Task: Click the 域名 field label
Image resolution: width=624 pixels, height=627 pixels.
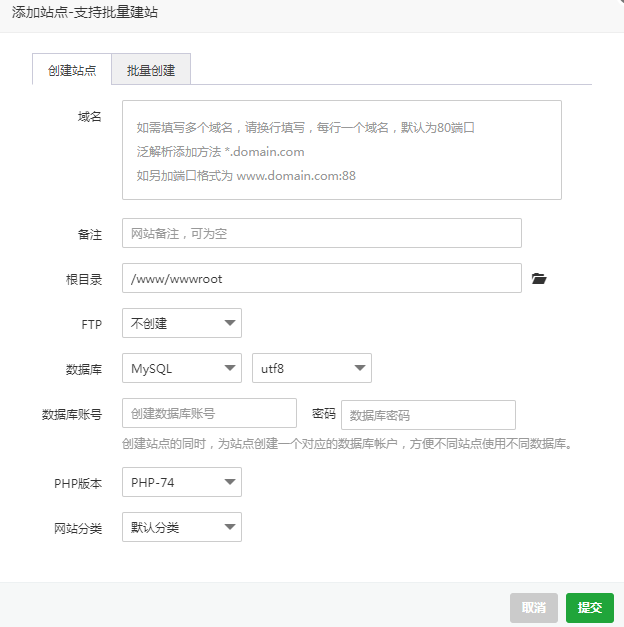Action: pyautogui.click(x=90, y=117)
